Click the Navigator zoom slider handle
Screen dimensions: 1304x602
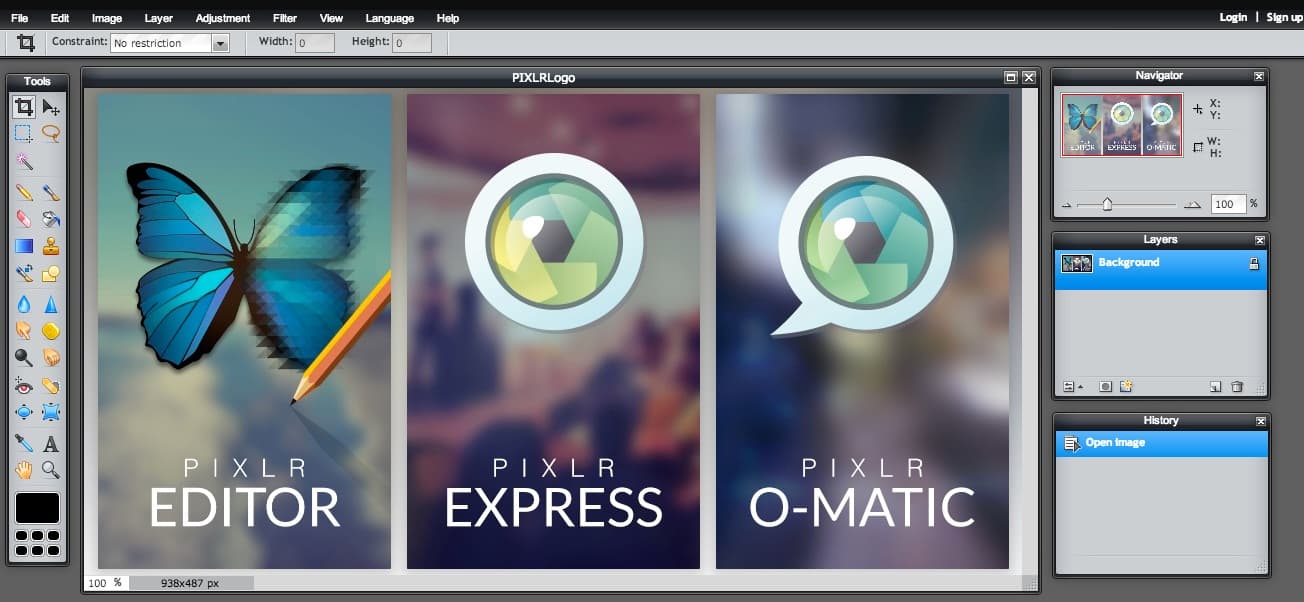coord(1107,204)
